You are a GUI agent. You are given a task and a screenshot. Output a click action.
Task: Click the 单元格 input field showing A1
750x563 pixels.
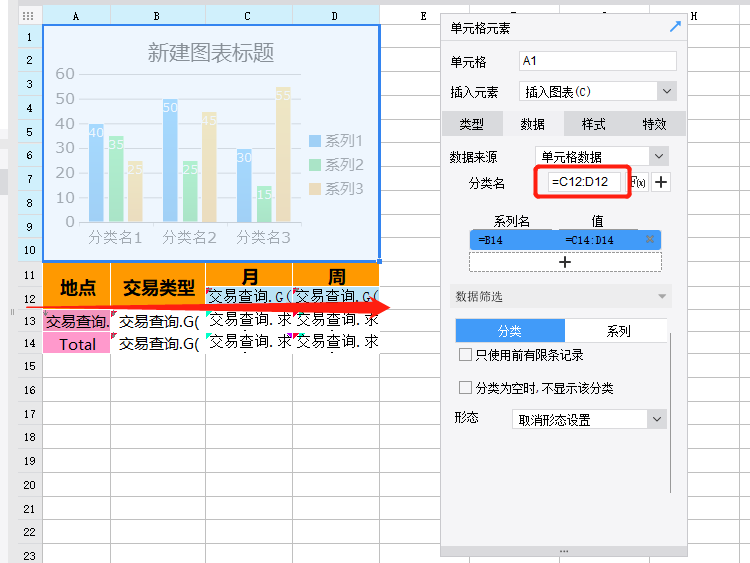tap(597, 61)
